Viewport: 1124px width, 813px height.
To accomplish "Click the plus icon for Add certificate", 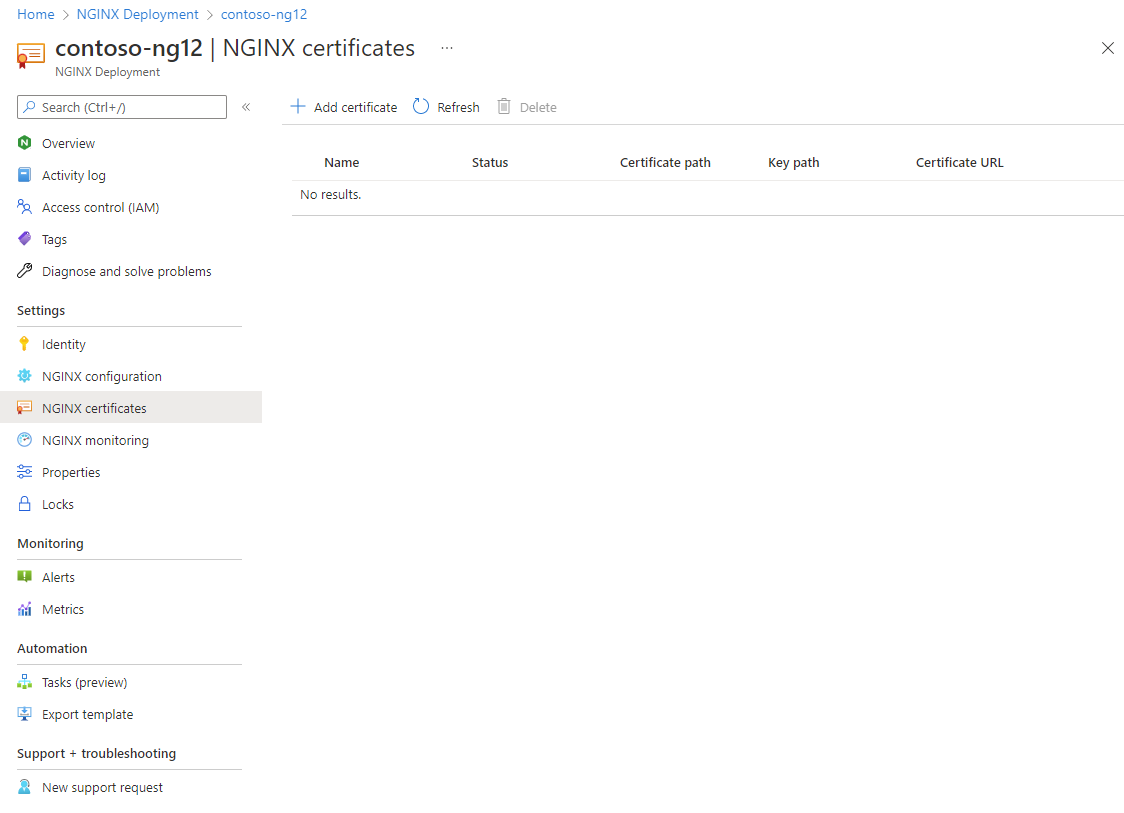I will coord(297,107).
